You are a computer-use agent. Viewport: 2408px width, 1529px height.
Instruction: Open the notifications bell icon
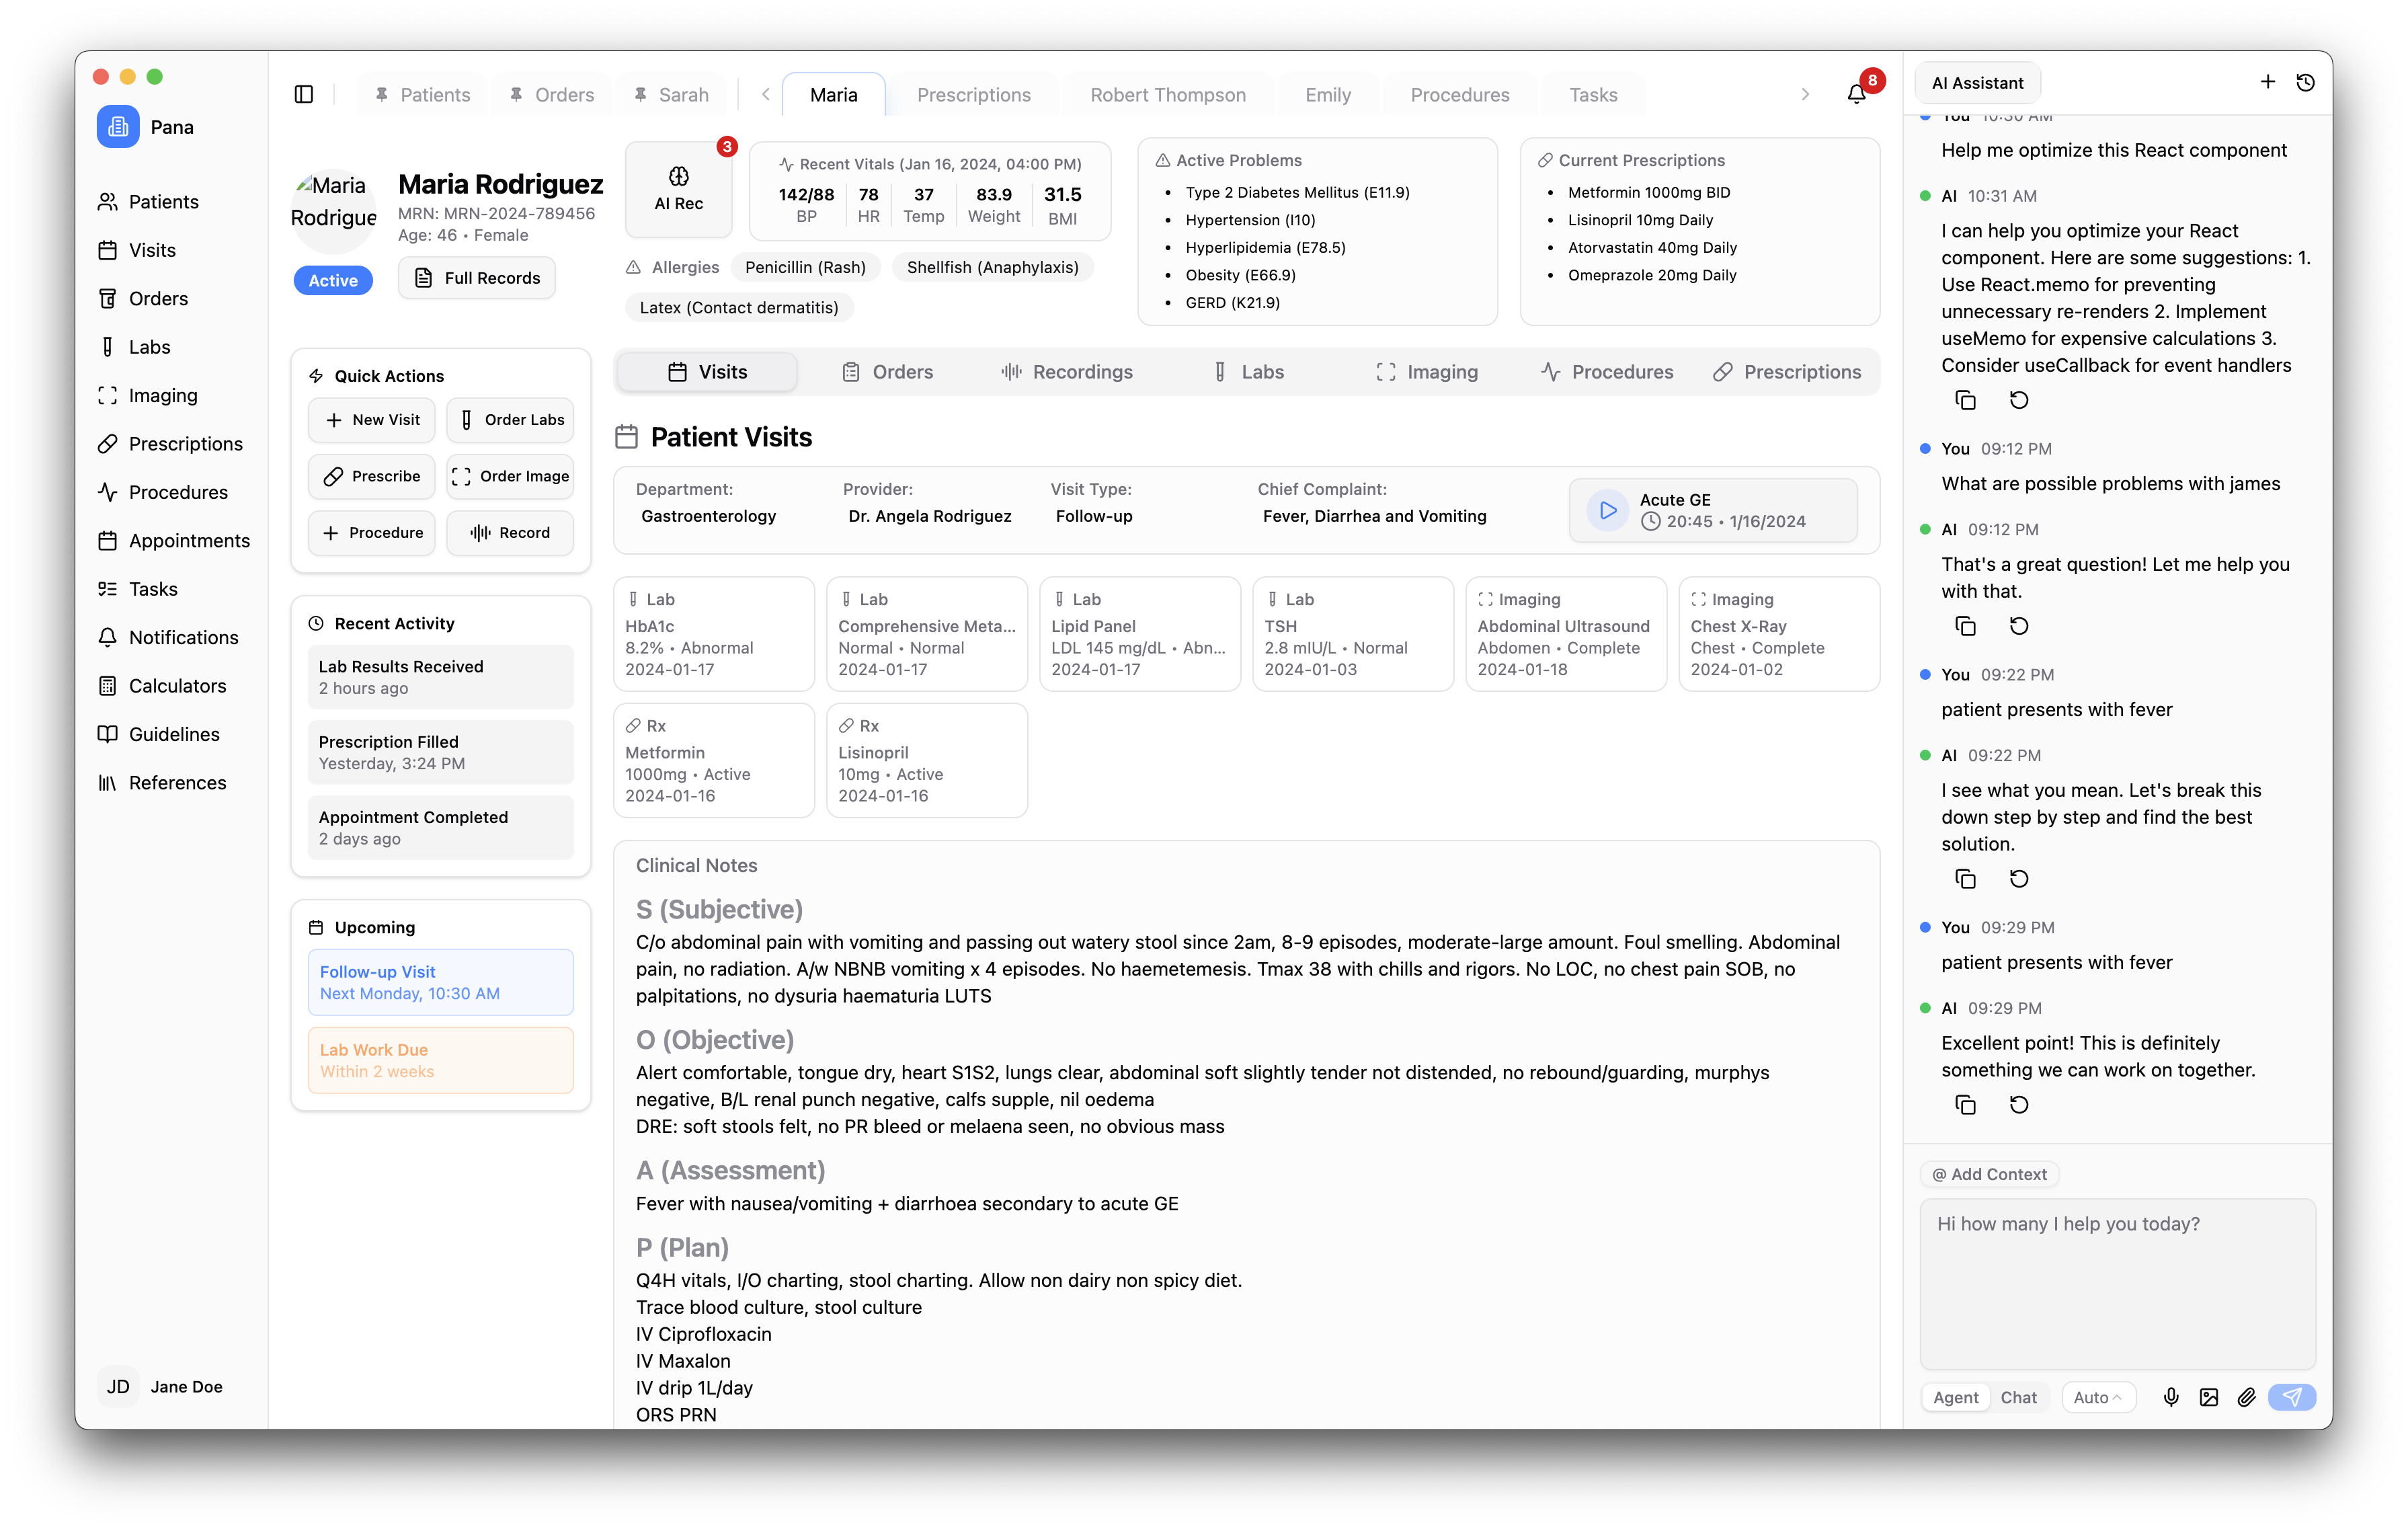click(1856, 94)
